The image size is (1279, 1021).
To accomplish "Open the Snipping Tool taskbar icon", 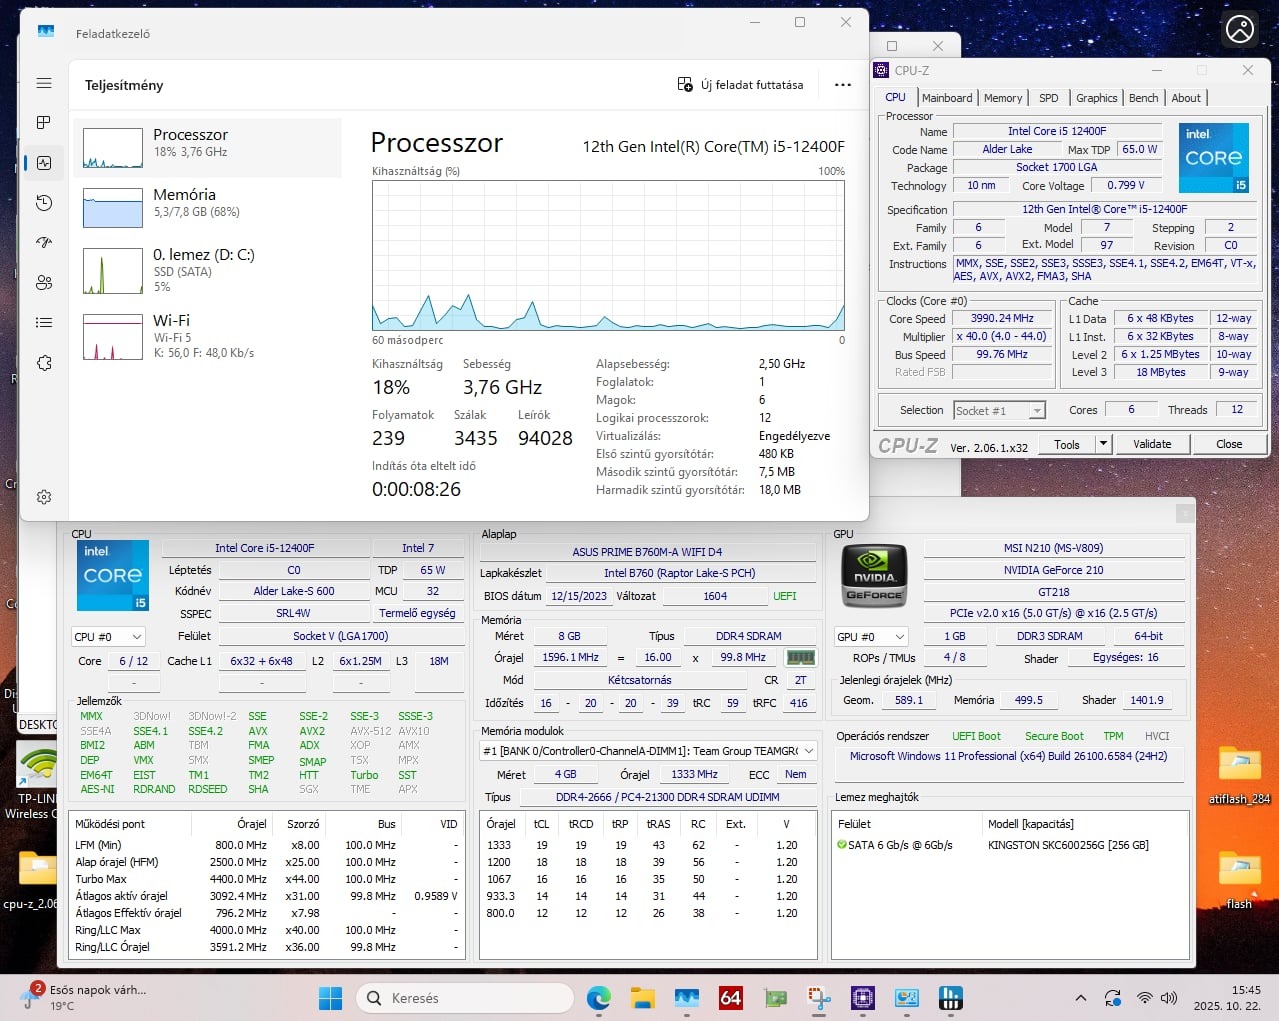I will (819, 998).
